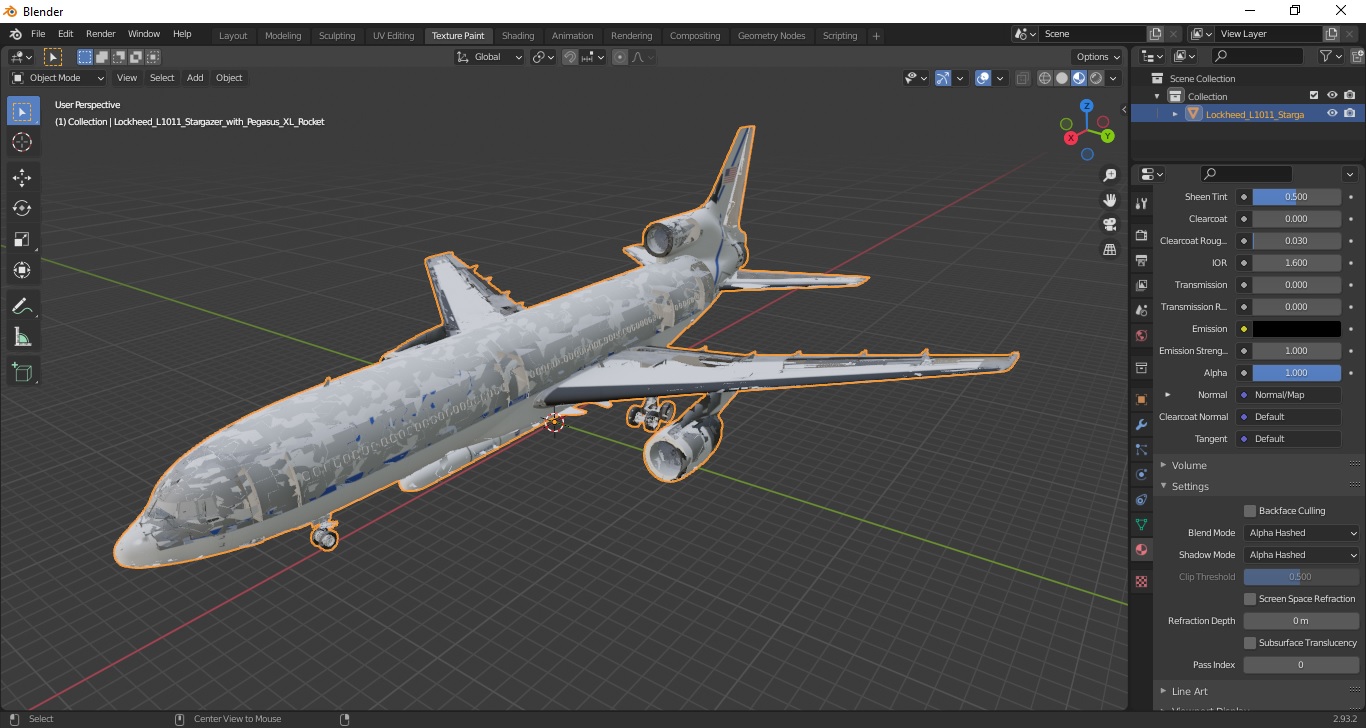Open the File menu
This screenshot has width=1366, height=728.
[x=38, y=34]
